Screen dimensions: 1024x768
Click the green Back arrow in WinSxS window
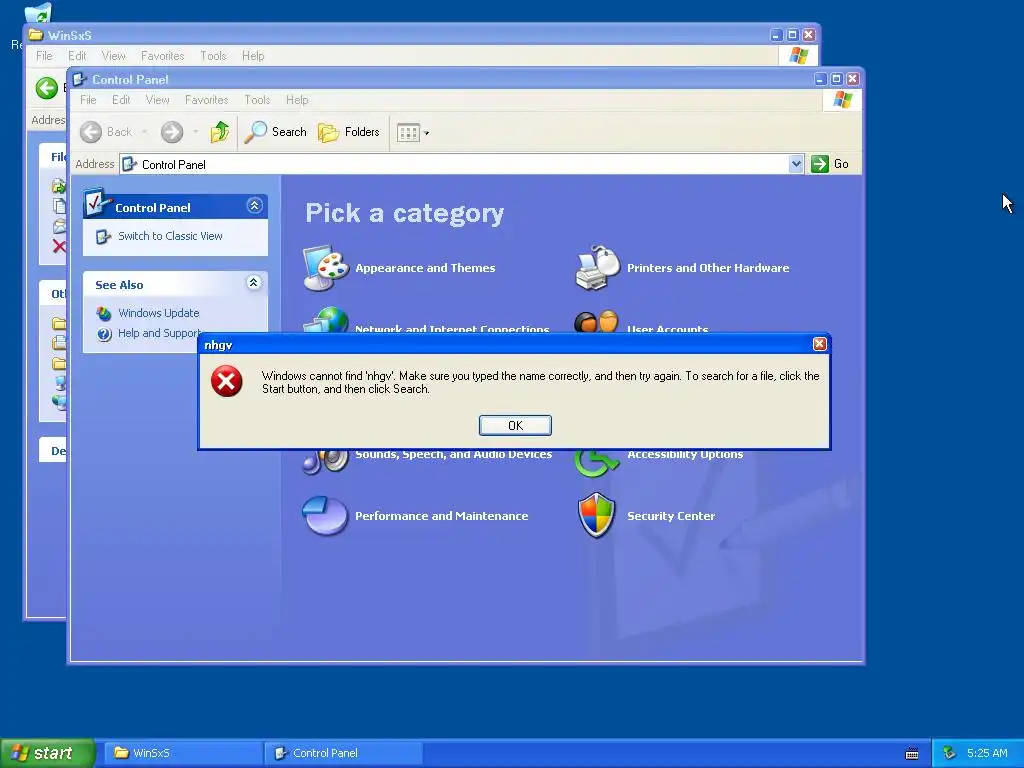tap(46, 88)
